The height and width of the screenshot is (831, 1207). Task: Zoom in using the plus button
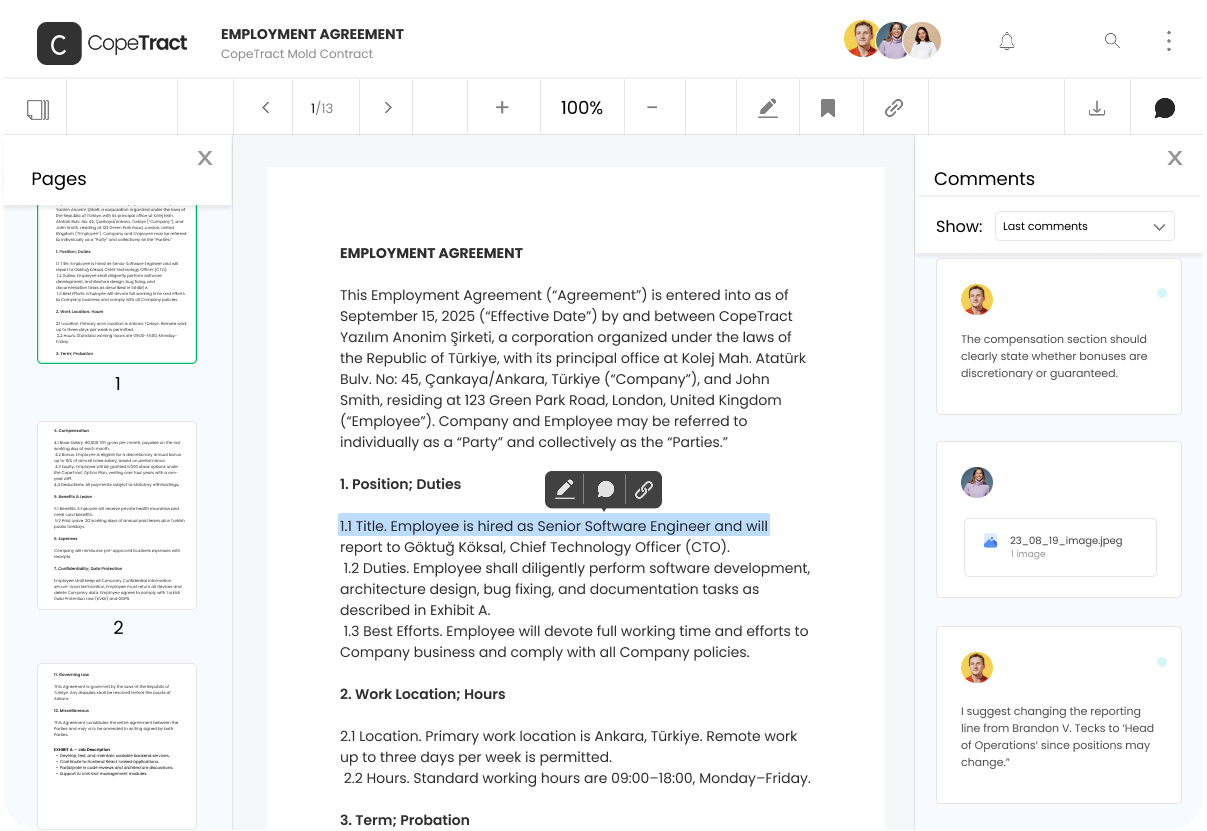point(503,107)
